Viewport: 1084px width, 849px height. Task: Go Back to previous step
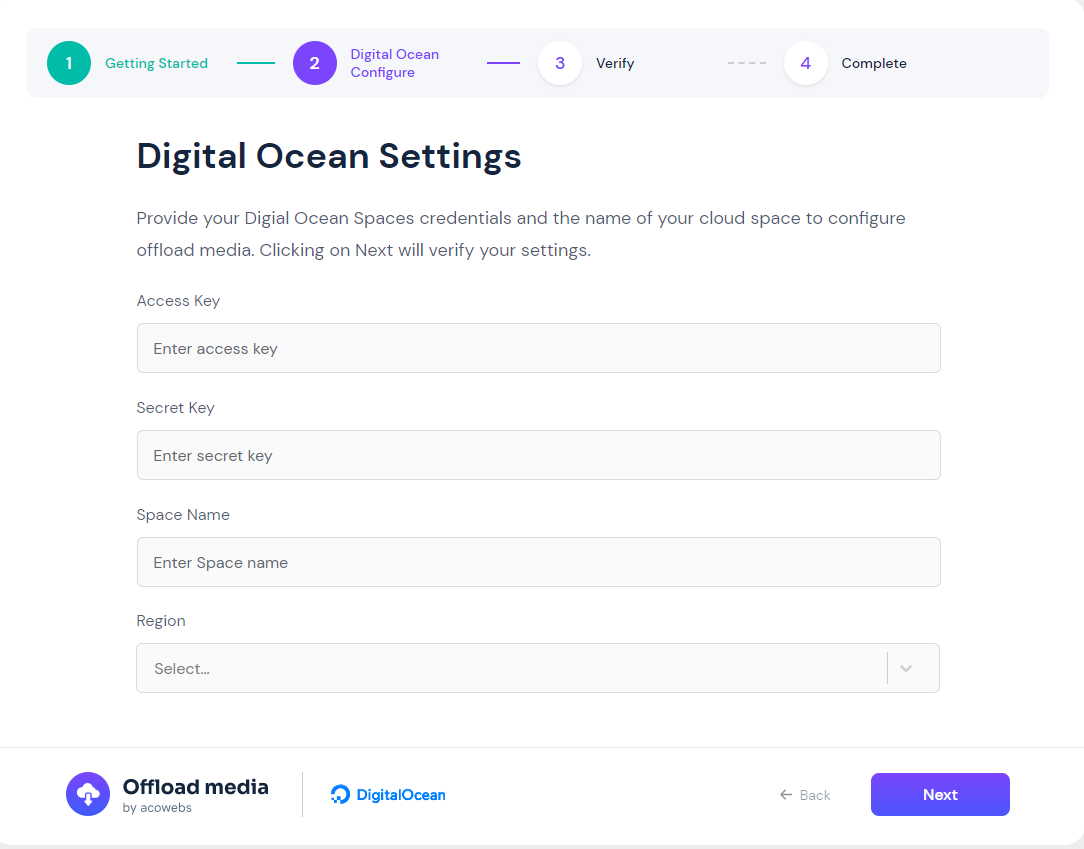pos(805,795)
